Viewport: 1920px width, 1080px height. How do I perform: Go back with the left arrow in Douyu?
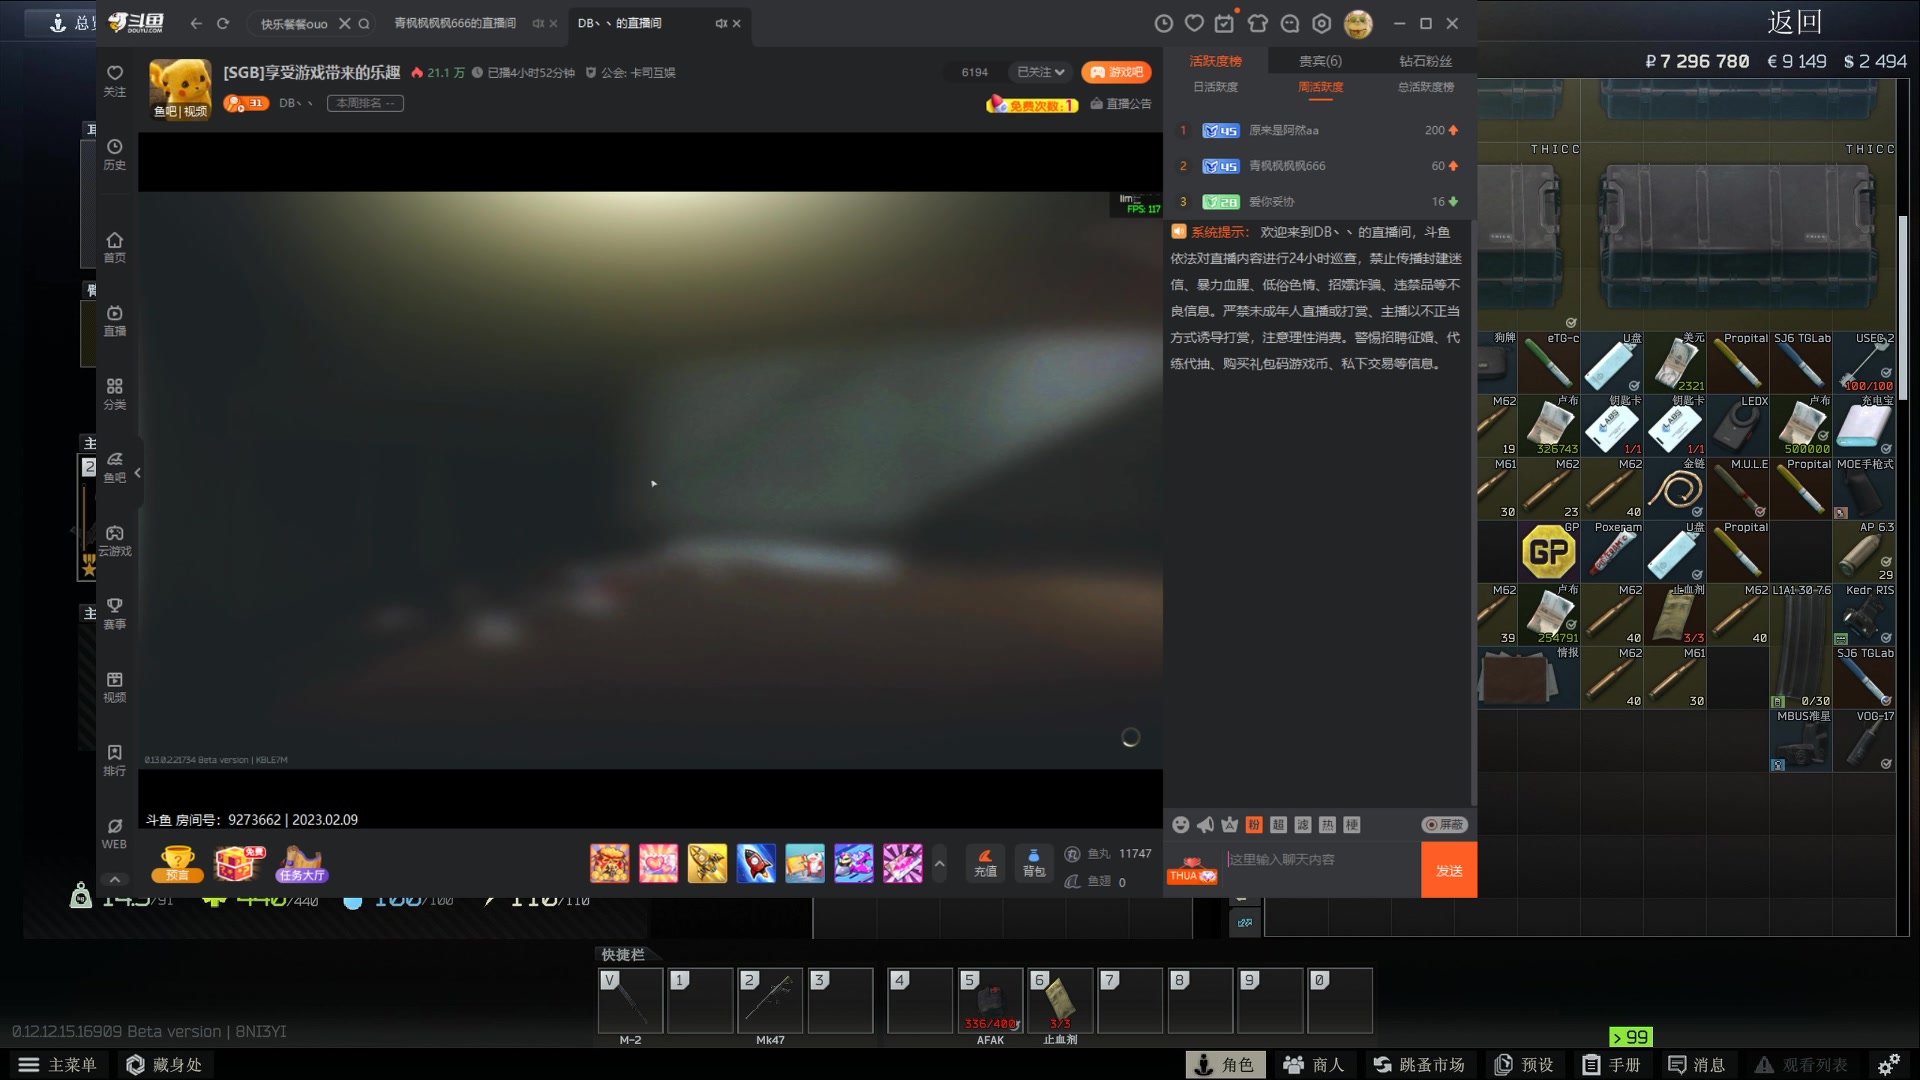[x=196, y=23]
